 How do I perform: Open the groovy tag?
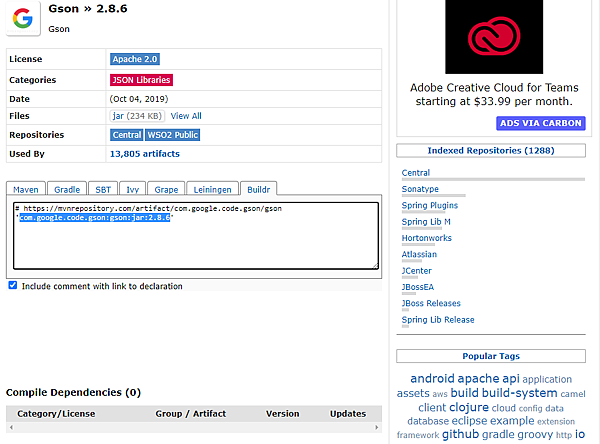(535, 435)
